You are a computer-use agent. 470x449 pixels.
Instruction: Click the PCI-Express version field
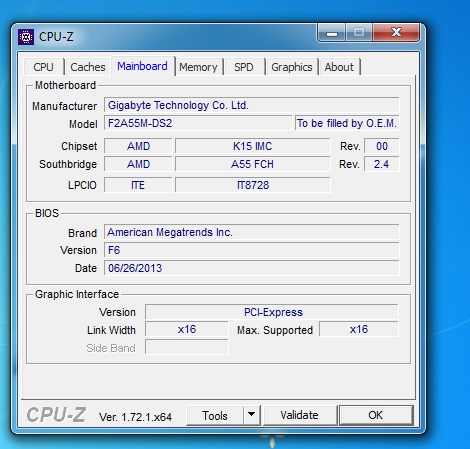point(272,312)
